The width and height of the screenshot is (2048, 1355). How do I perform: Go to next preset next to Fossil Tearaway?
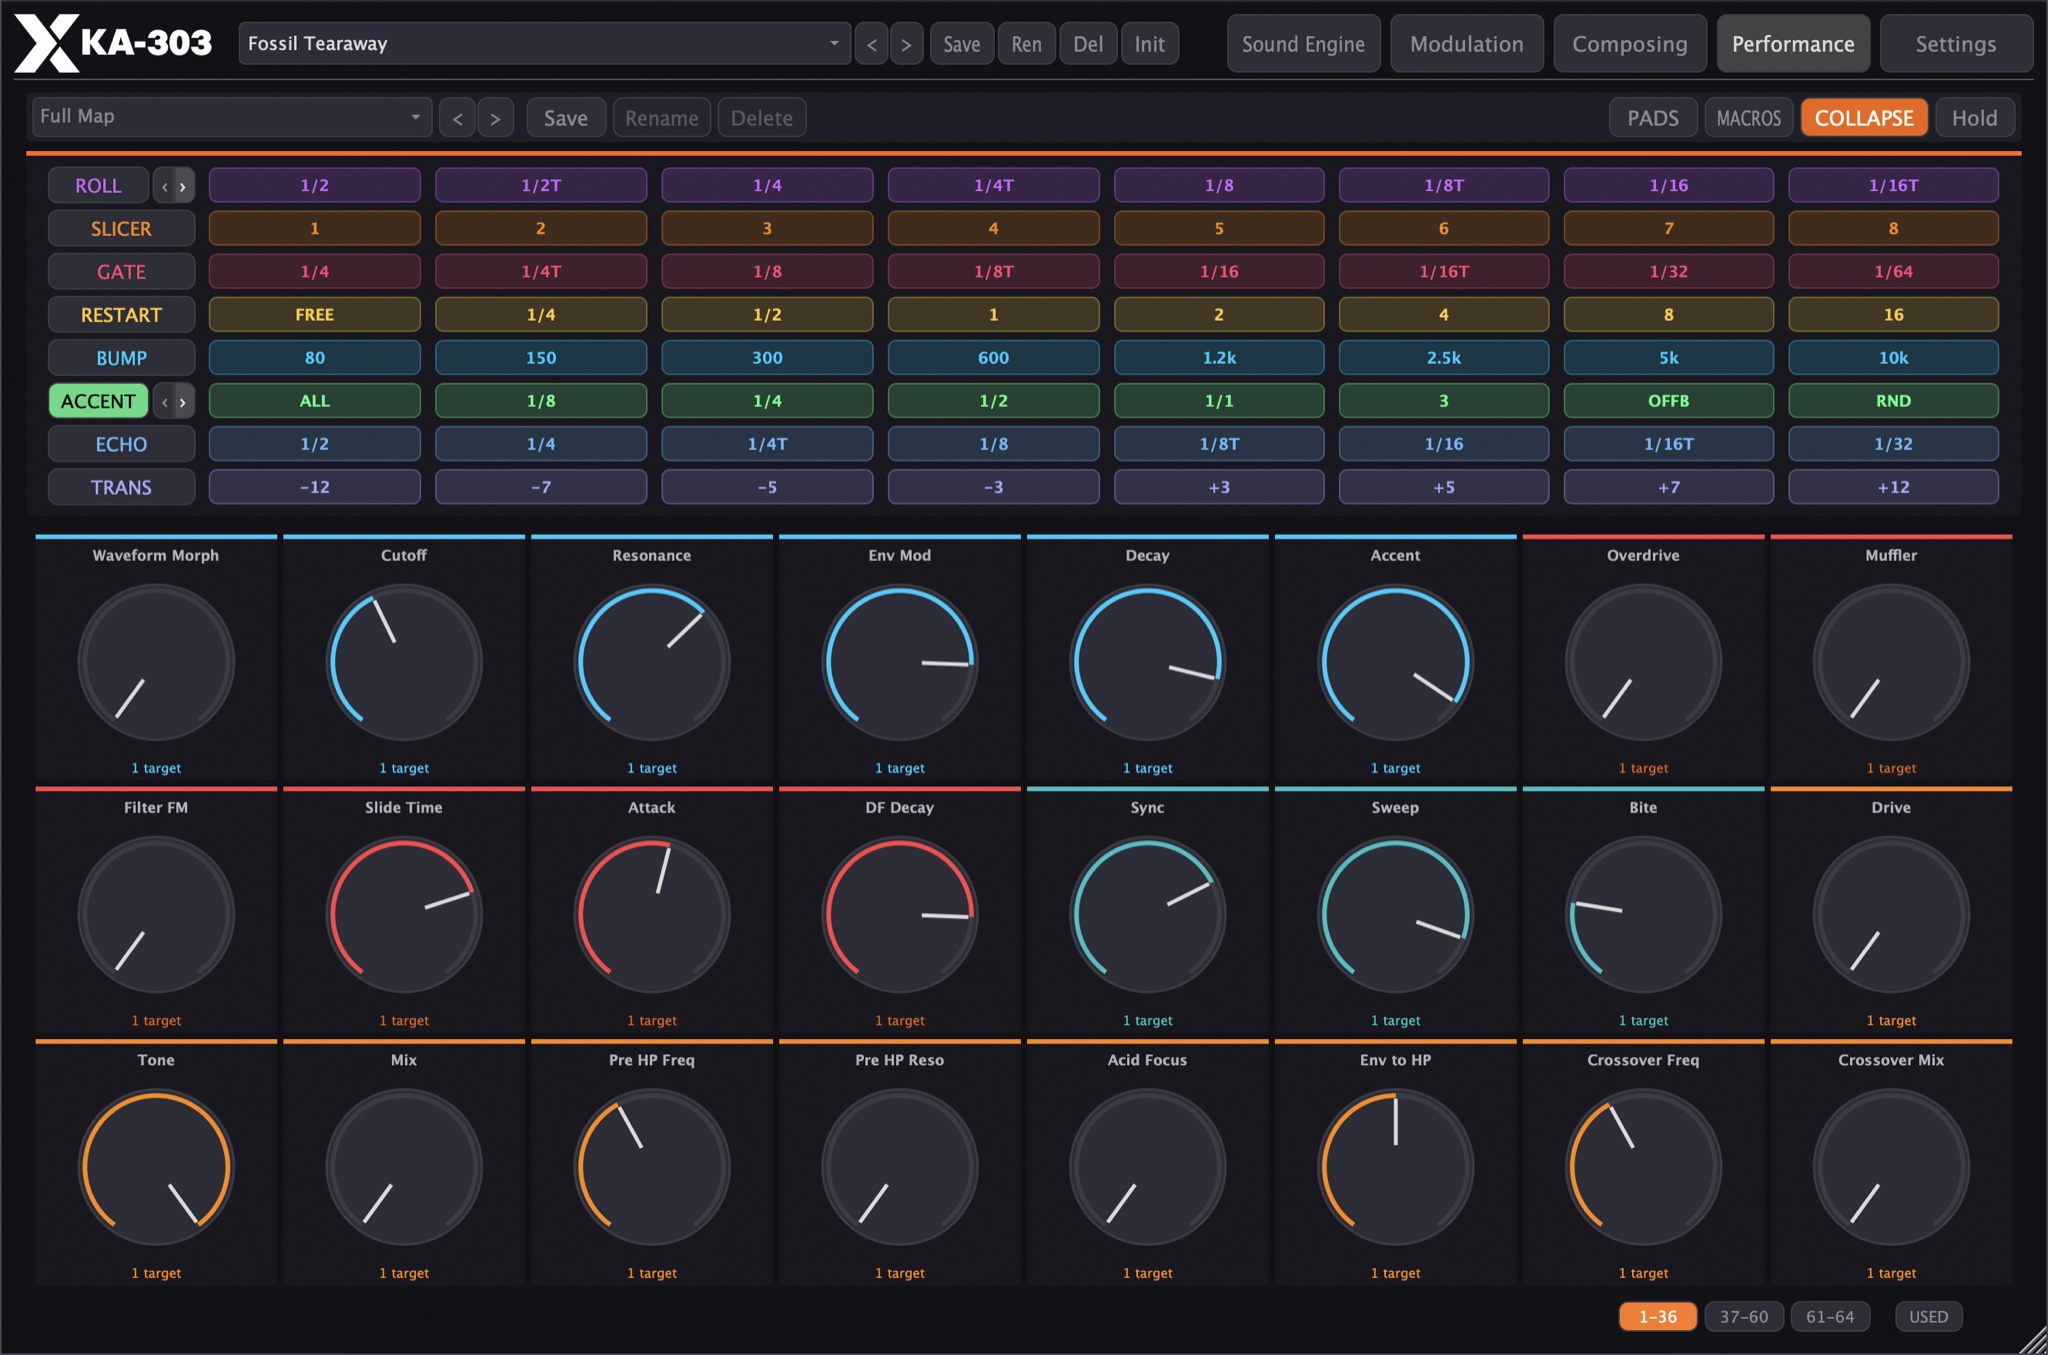tap(906, 44)
